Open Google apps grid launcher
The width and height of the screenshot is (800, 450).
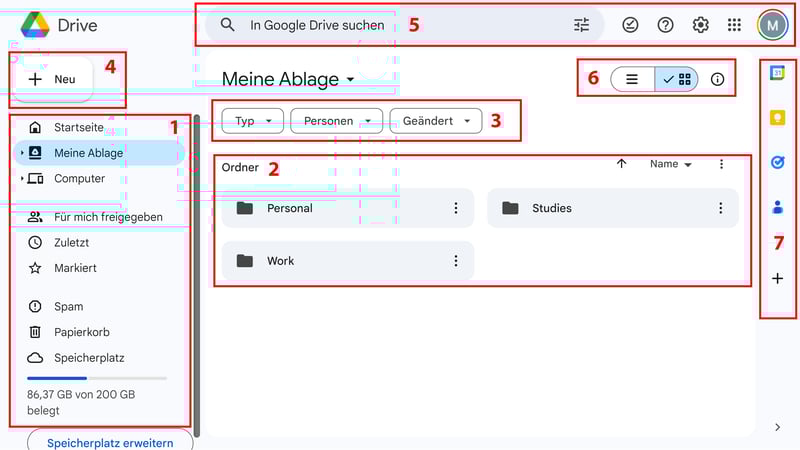pos(734,24)
